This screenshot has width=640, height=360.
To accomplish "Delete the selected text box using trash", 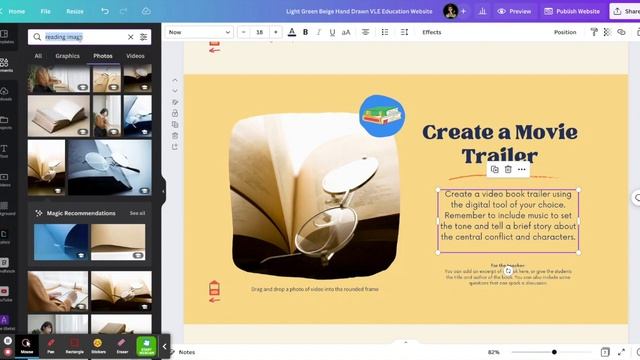I will [x=508, y=169].
